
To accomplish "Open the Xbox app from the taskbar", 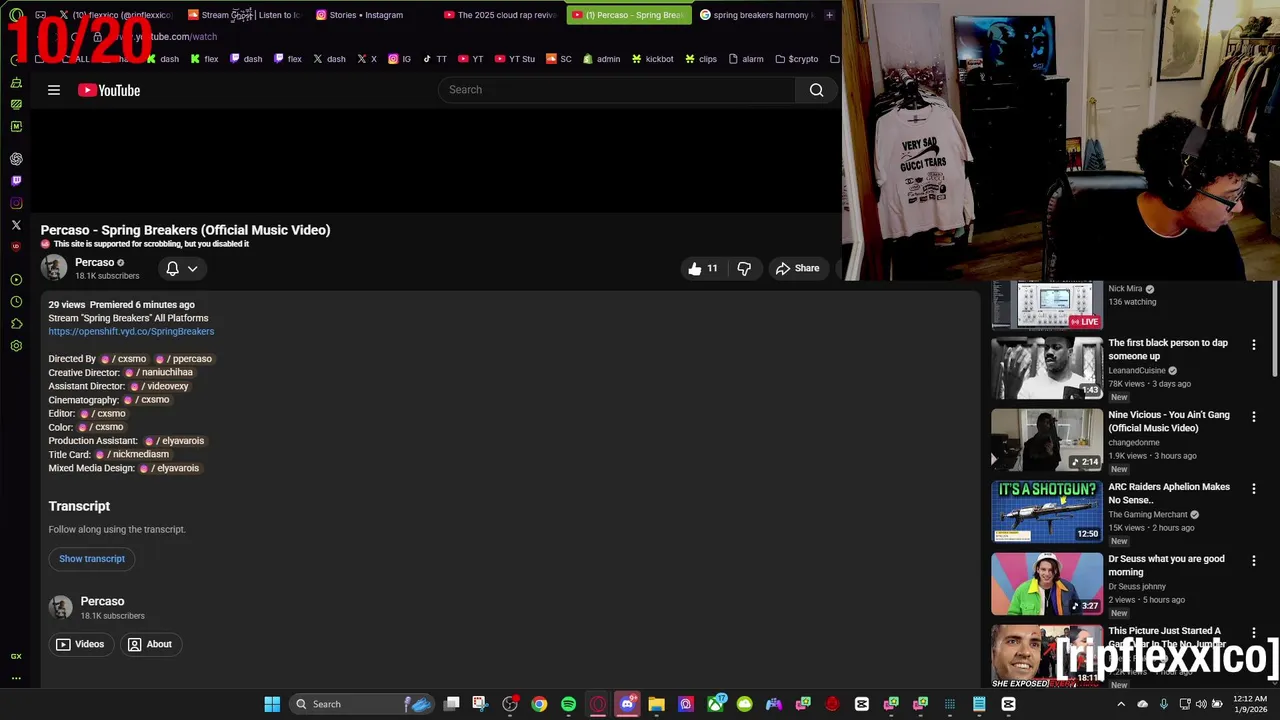I will [715, 704].
